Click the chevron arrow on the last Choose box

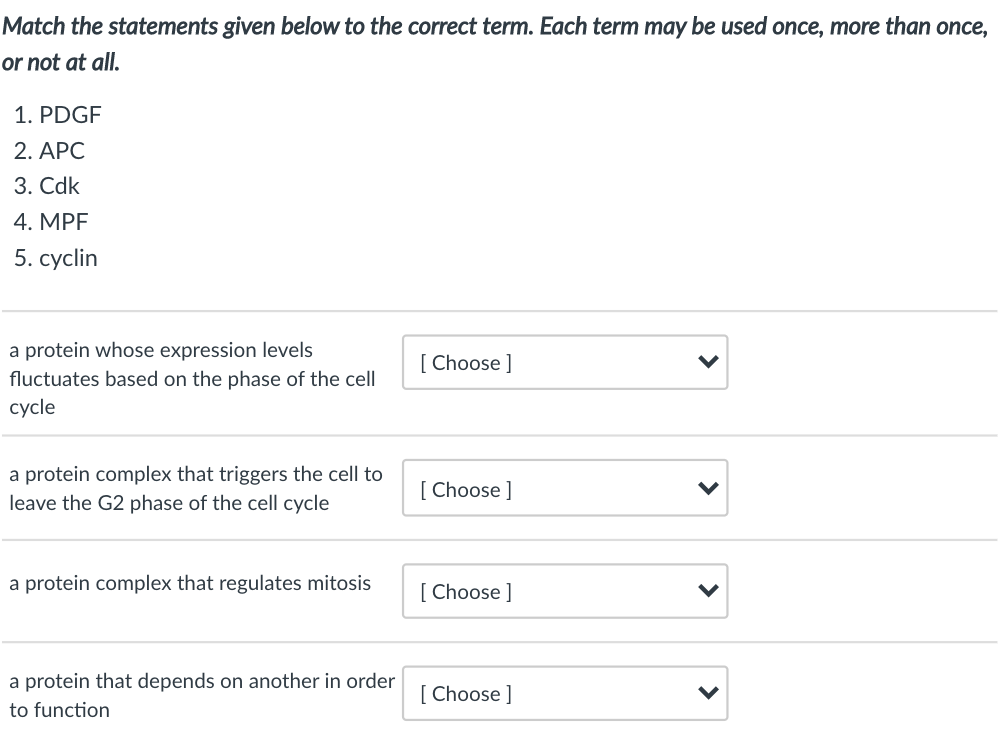707,693
